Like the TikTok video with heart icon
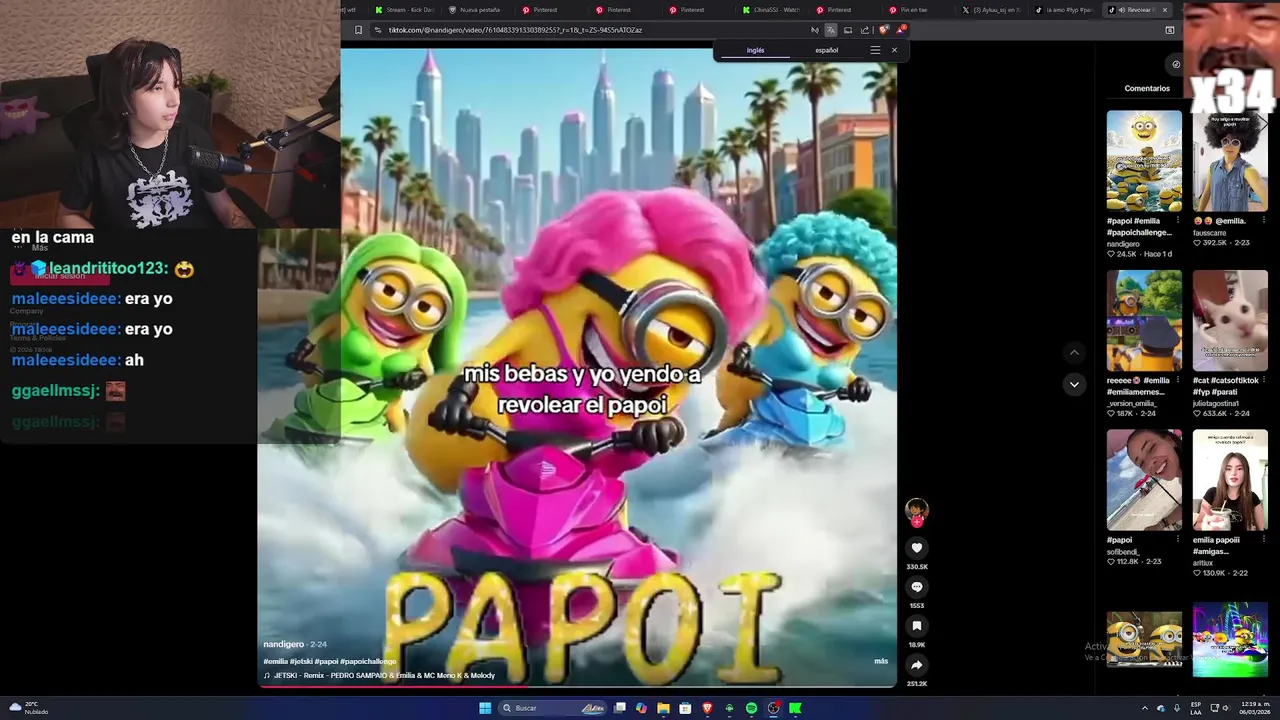1280x720 pixels. (917, 547)
